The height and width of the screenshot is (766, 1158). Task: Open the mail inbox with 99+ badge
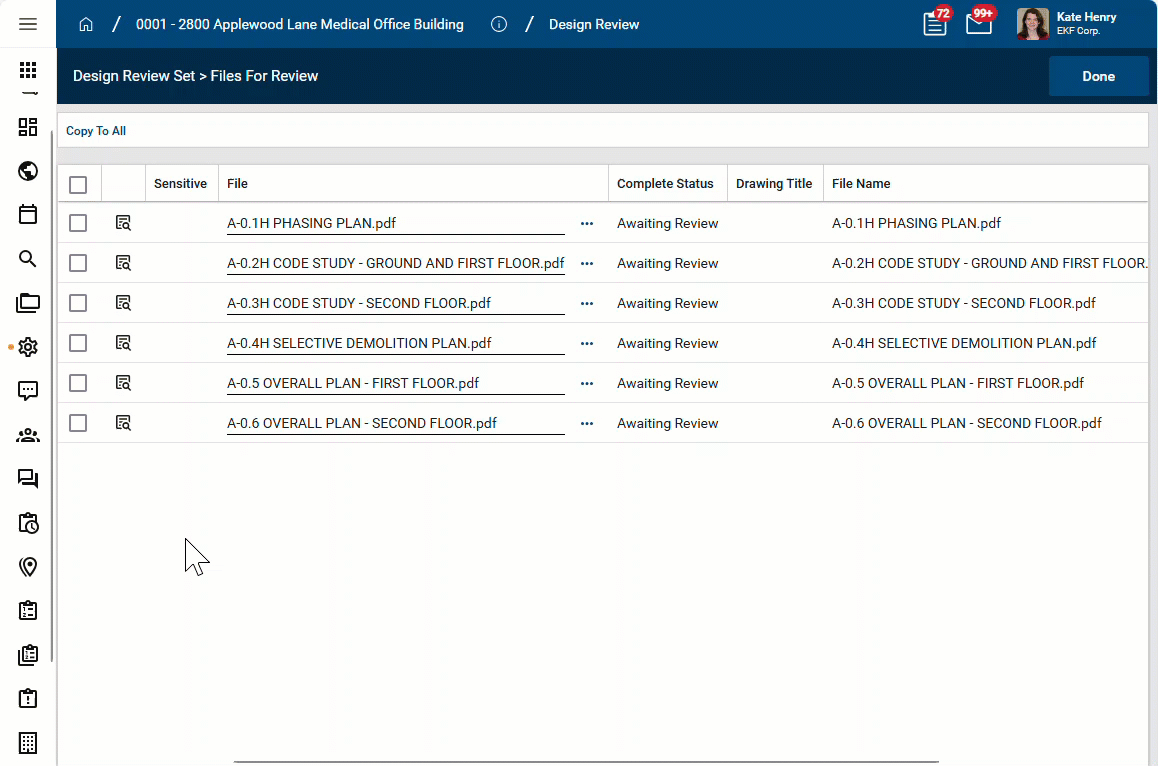pyautogui.click(x=979, y=24)
